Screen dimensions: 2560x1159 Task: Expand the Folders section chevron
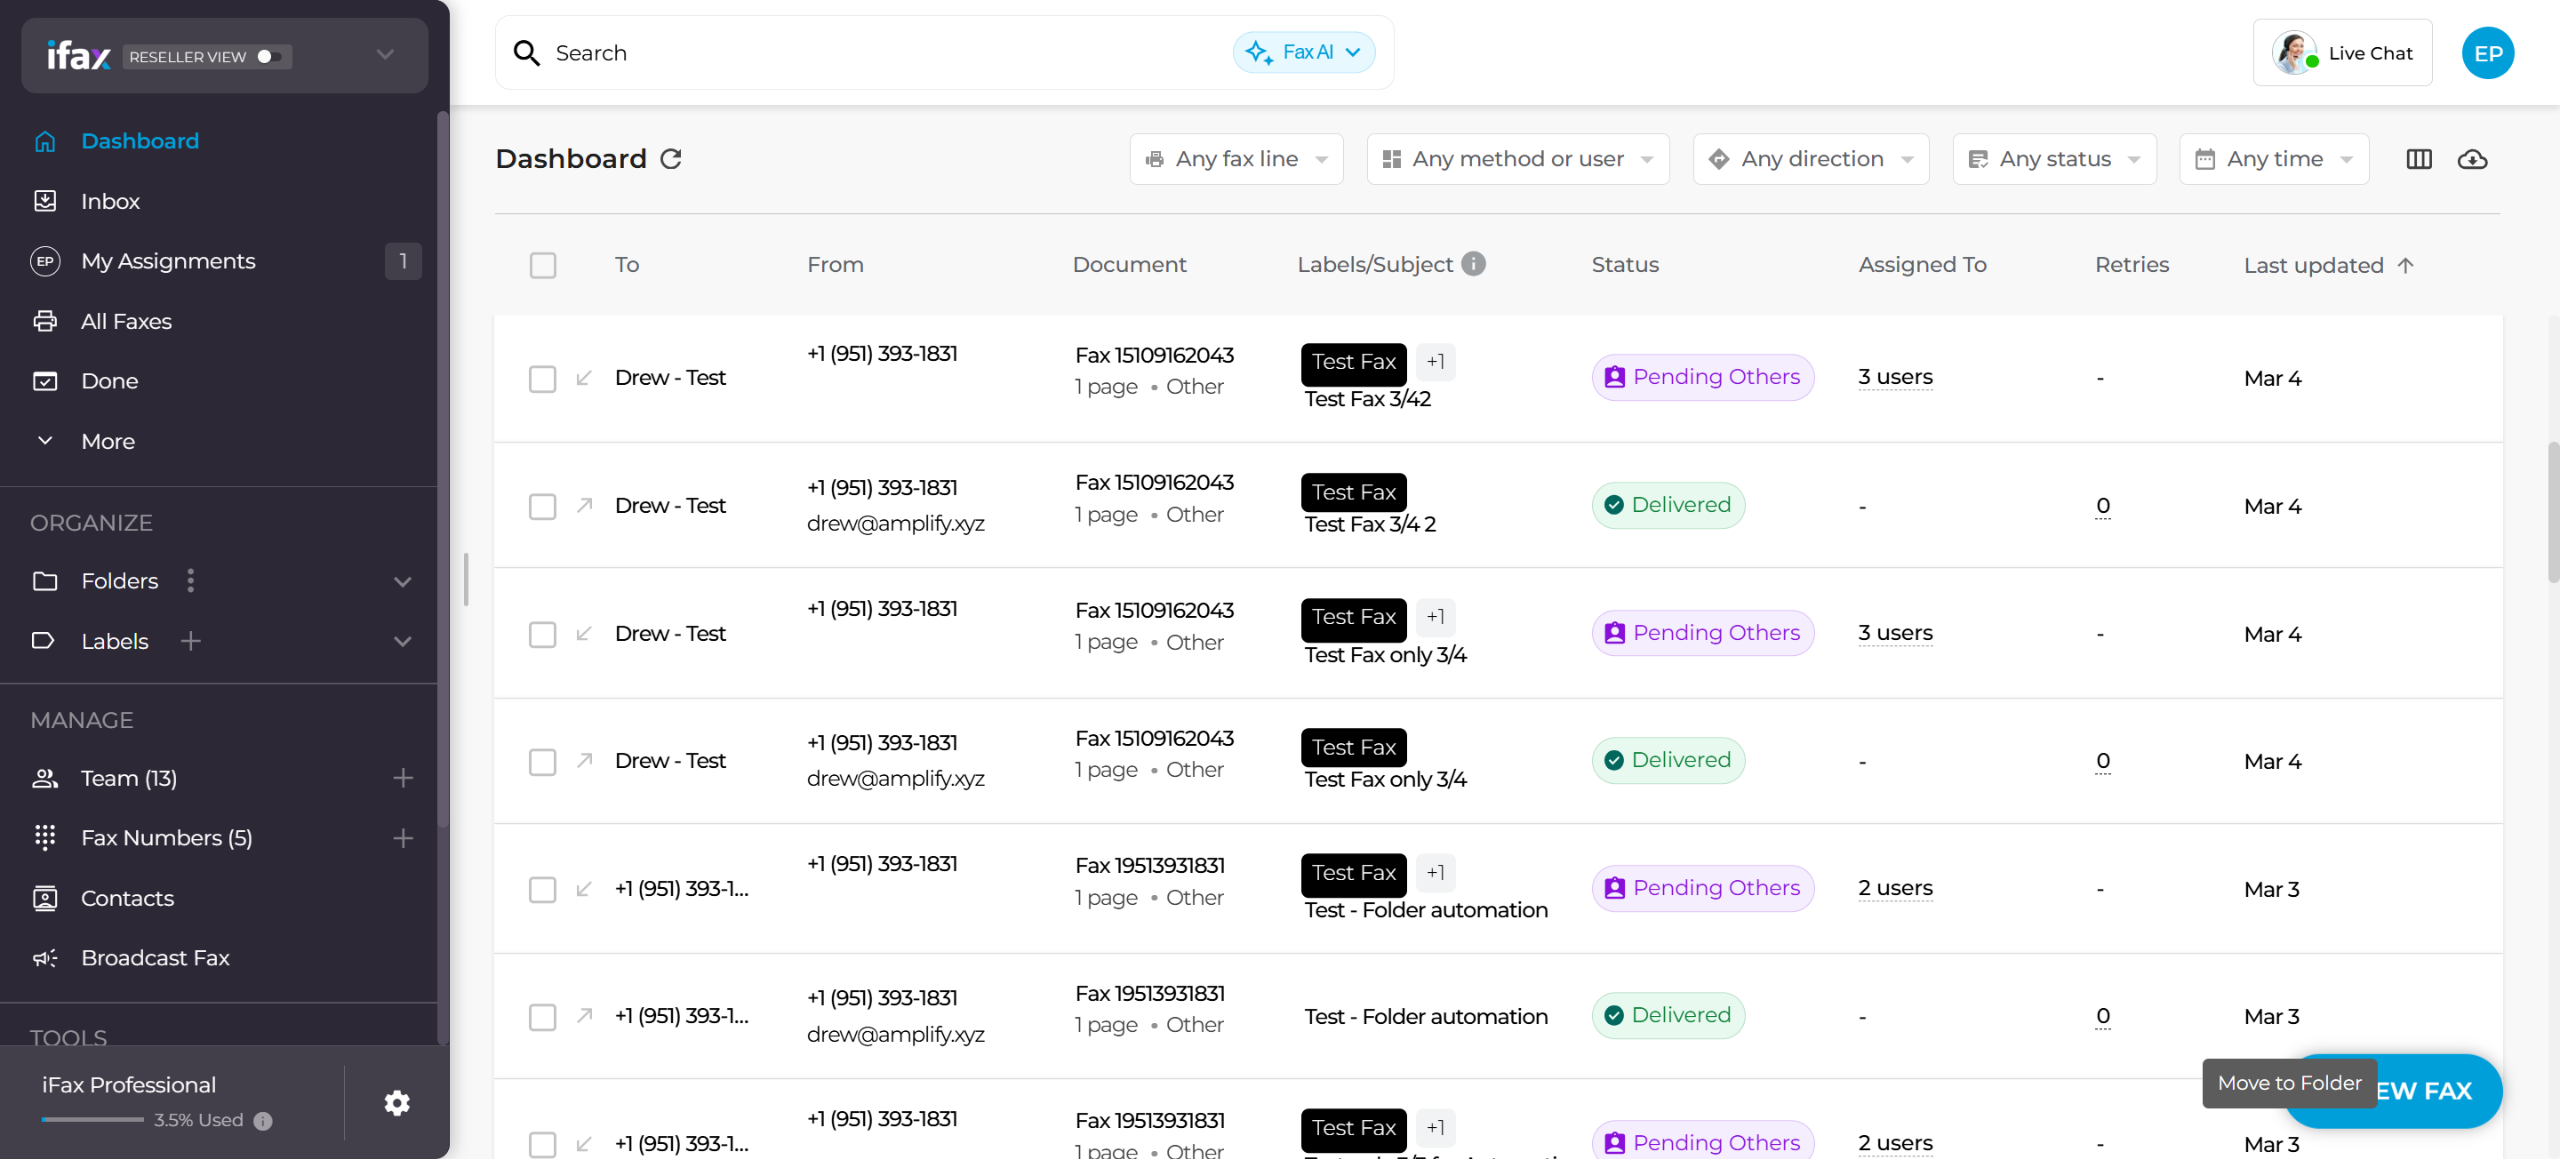tap(403, 582)
